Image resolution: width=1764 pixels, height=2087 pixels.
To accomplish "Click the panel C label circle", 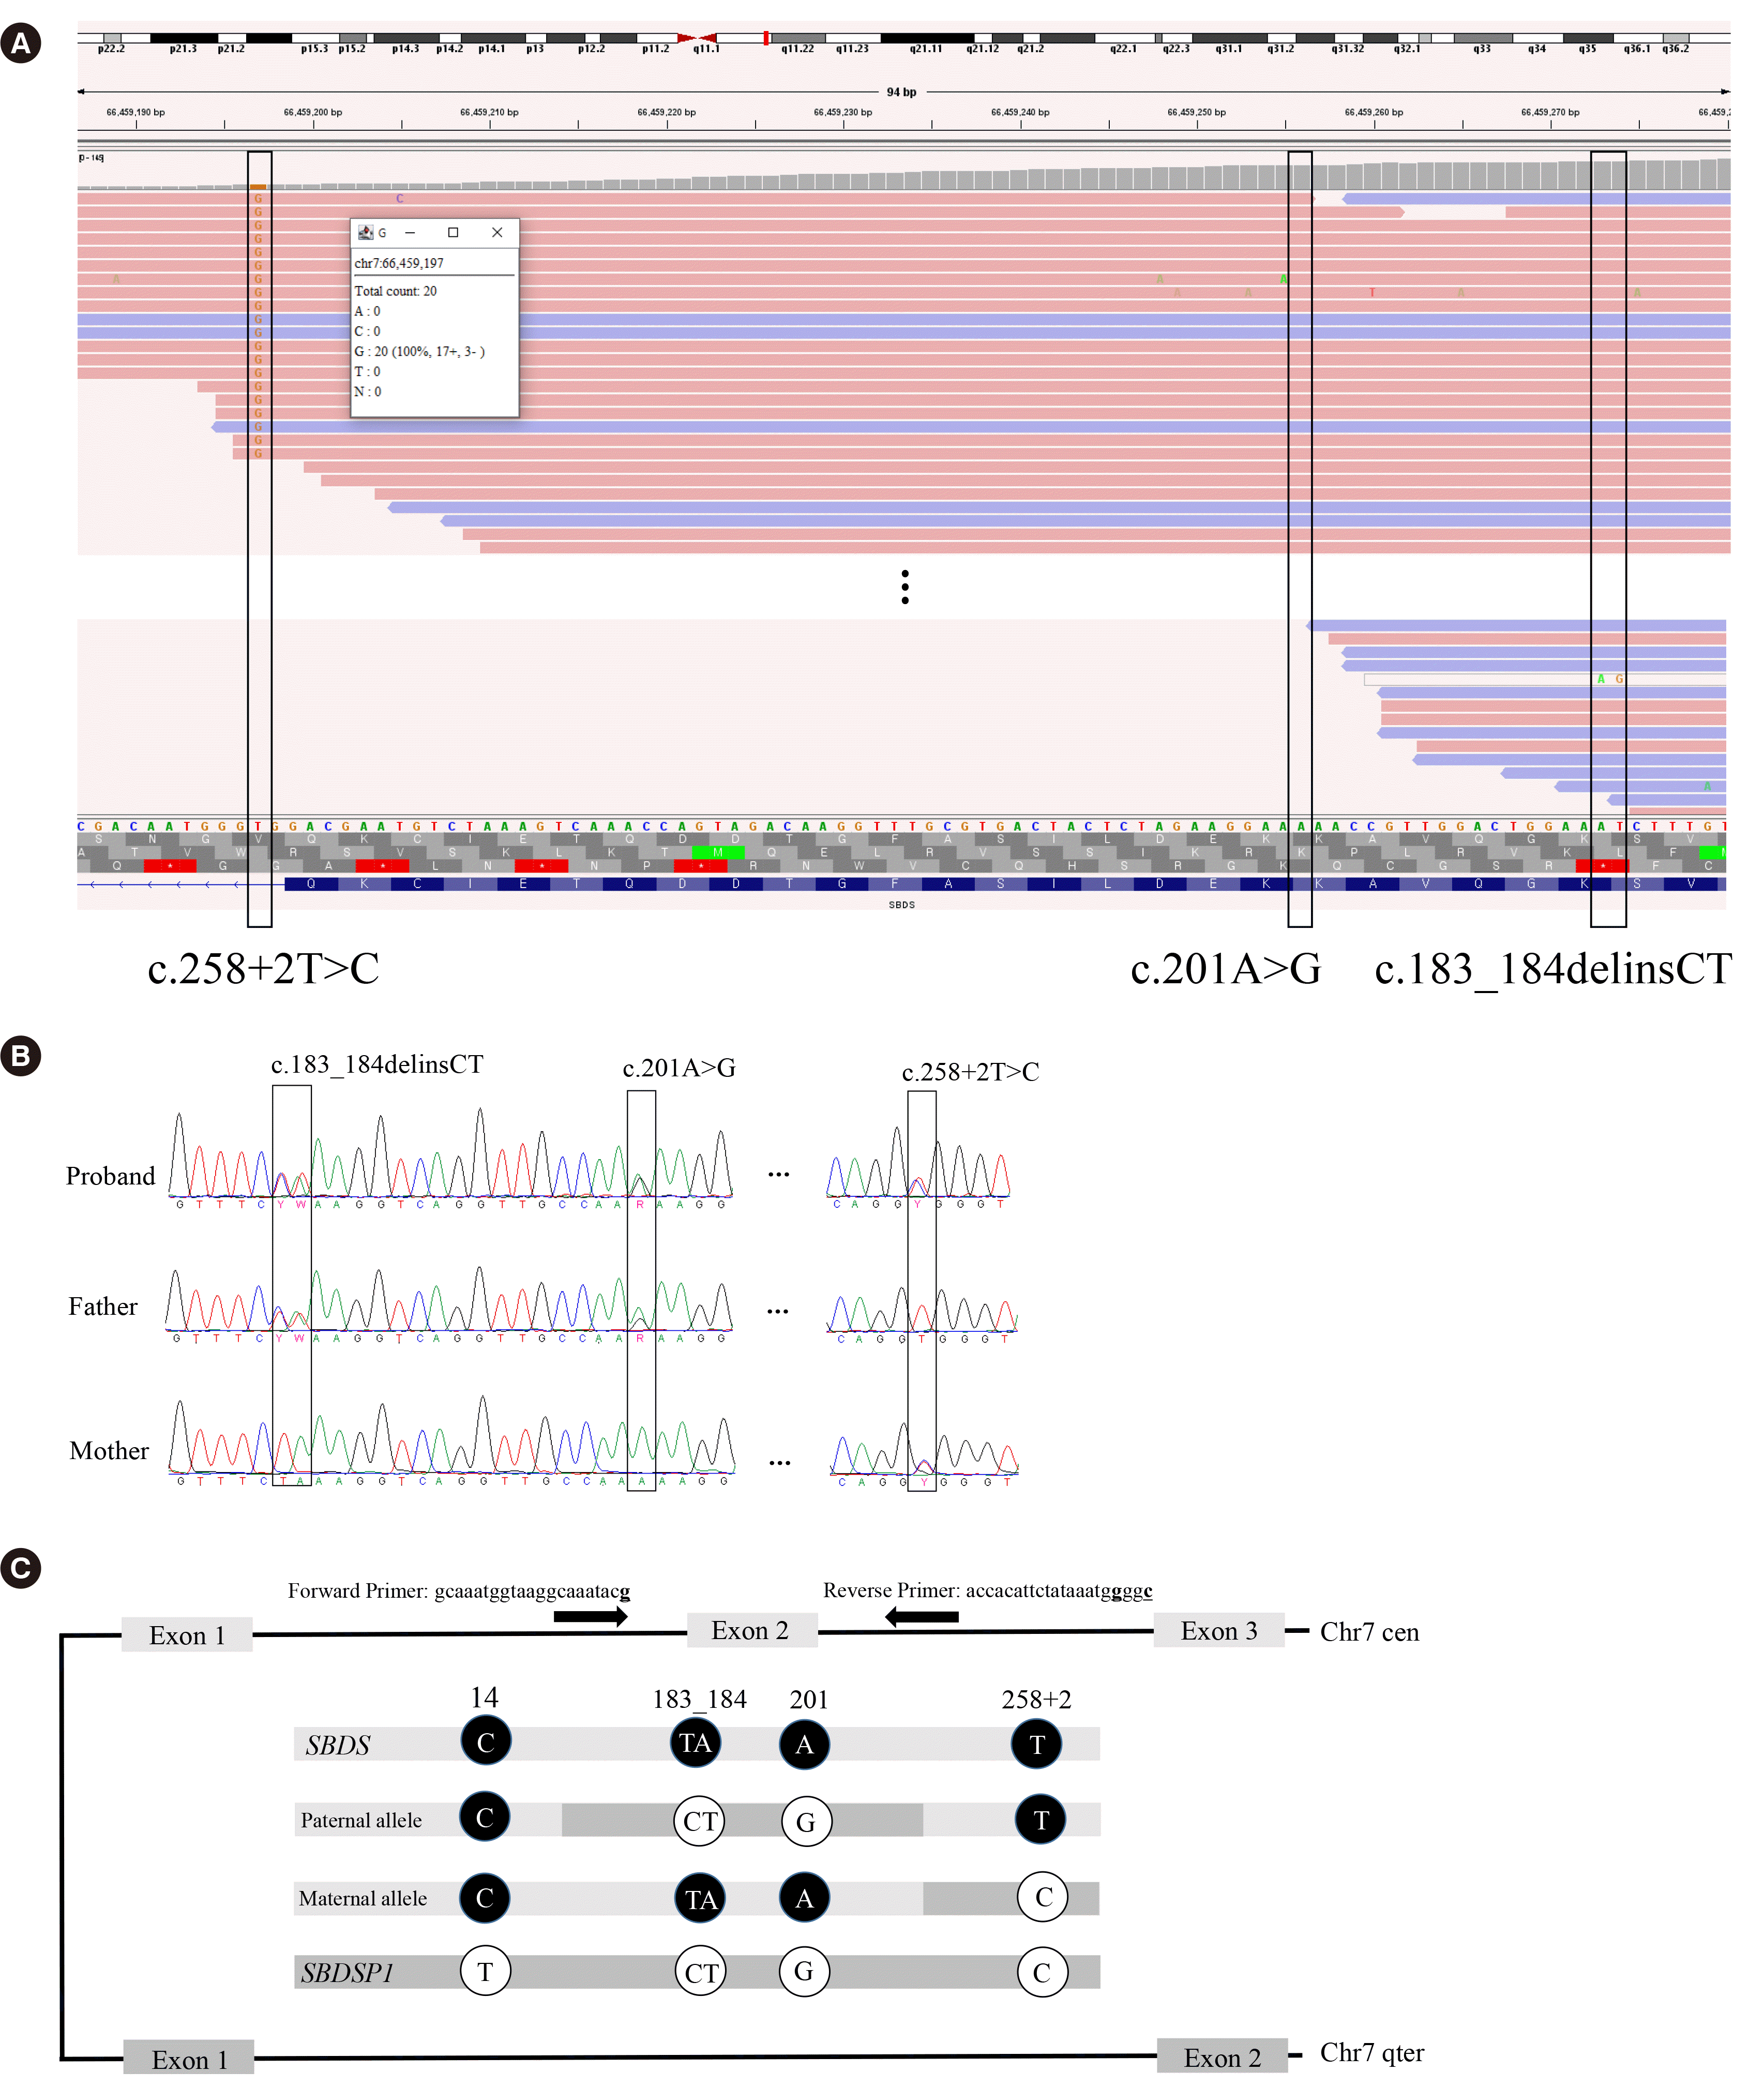I will pos(20,1568).
